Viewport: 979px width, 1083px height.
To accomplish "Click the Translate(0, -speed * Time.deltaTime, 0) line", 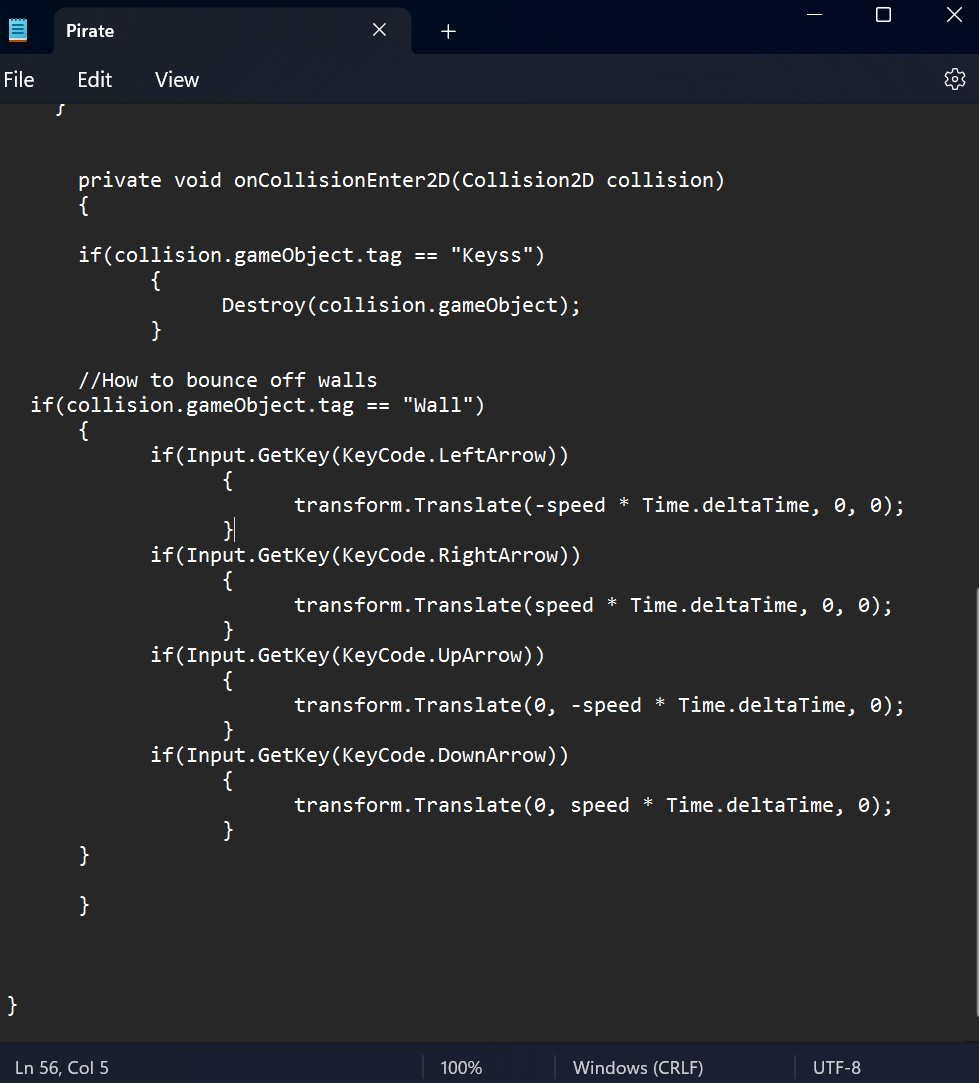I will coord(599,706).
